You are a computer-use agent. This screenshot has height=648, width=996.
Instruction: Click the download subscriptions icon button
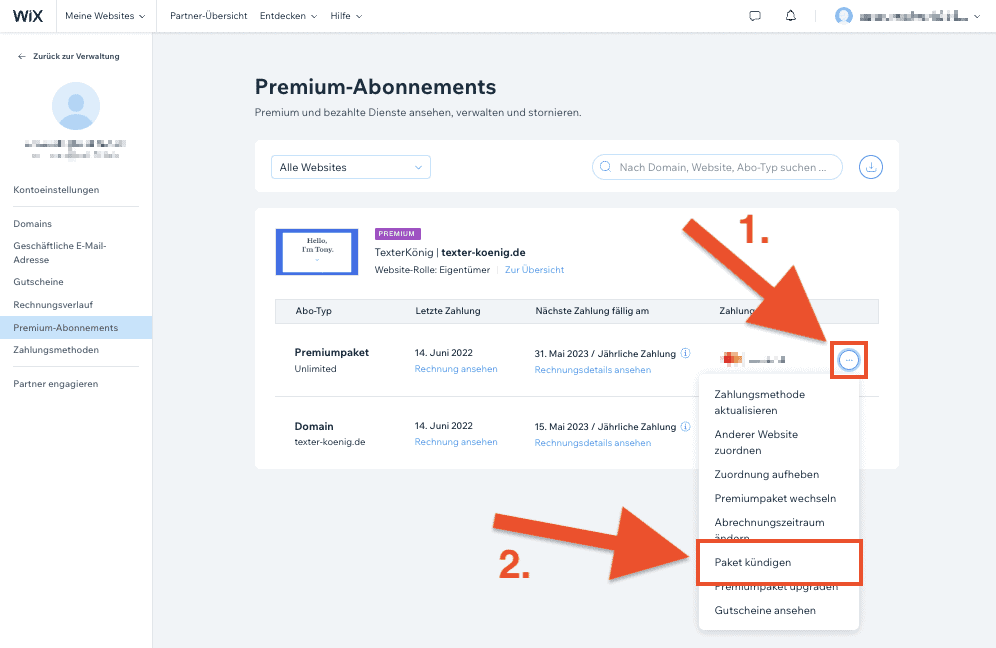point(871,167)
